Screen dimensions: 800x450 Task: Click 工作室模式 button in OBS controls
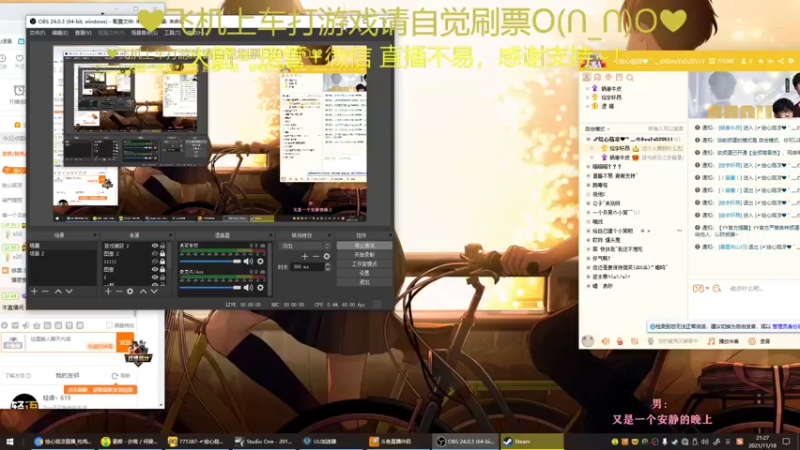[364, 264]
